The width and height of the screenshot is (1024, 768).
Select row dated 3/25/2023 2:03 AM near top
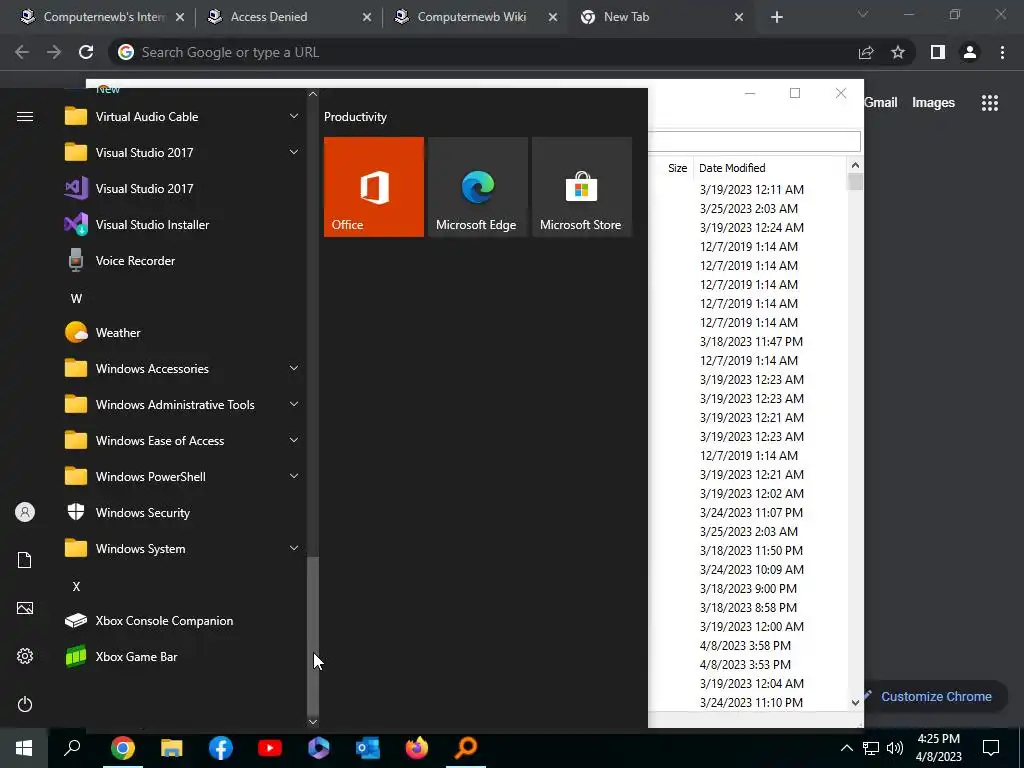[748, 208]
